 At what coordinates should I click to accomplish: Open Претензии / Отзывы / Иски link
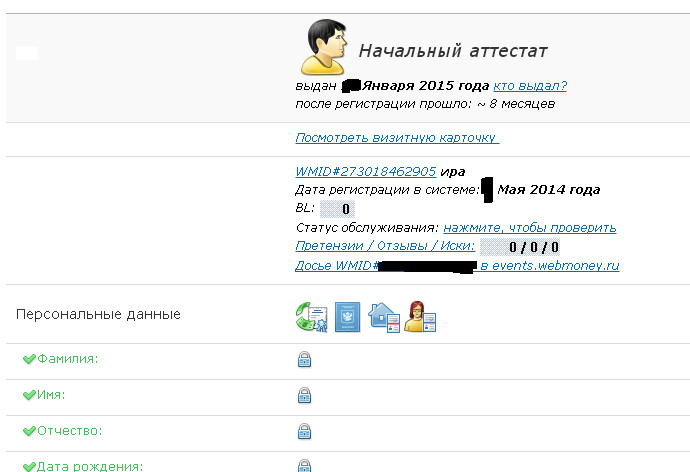click(x=385, y=246)
